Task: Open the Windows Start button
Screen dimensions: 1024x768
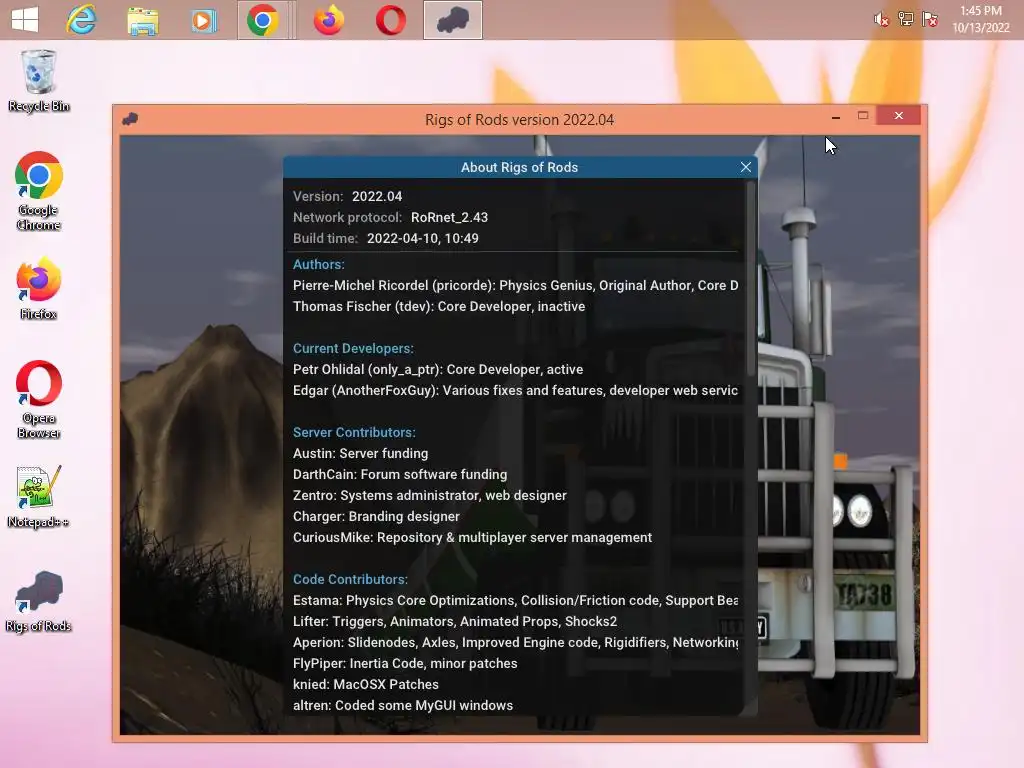Action: pyautogui.click(x=25, y=20)
